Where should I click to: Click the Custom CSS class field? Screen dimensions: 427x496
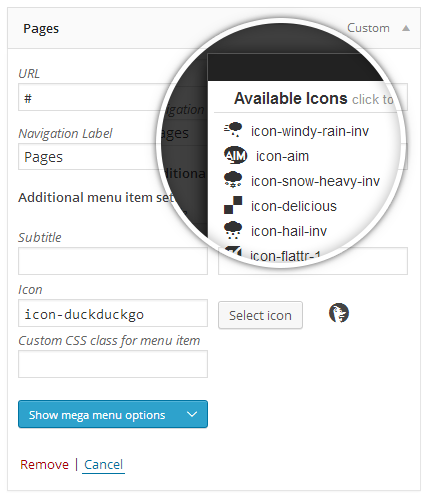[113, 364]
